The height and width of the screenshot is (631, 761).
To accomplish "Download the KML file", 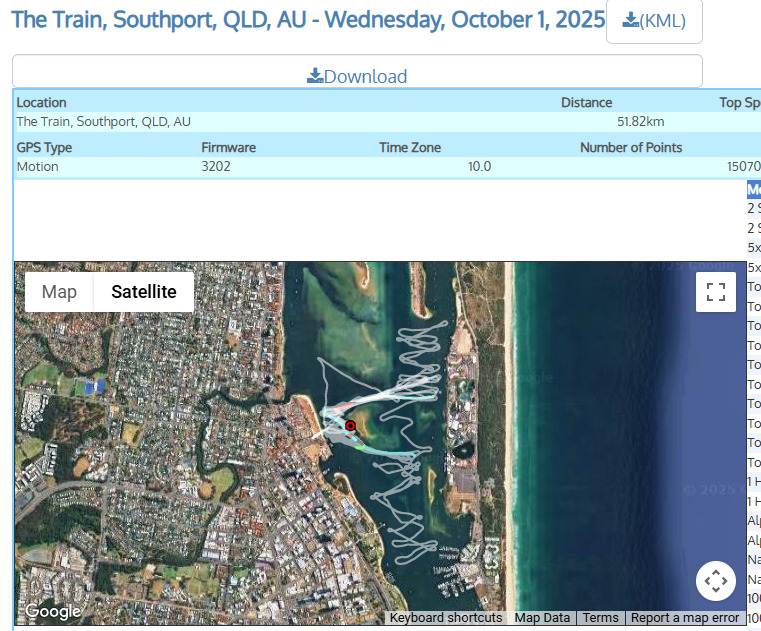I will (x=654, y=21).
